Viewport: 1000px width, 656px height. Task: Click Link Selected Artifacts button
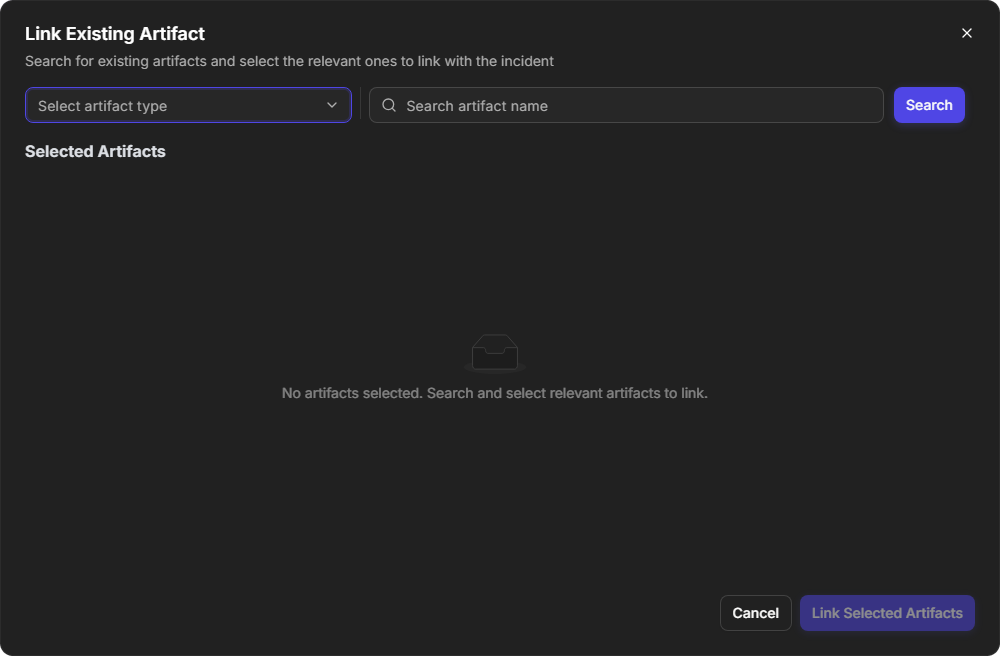(886, 613)
